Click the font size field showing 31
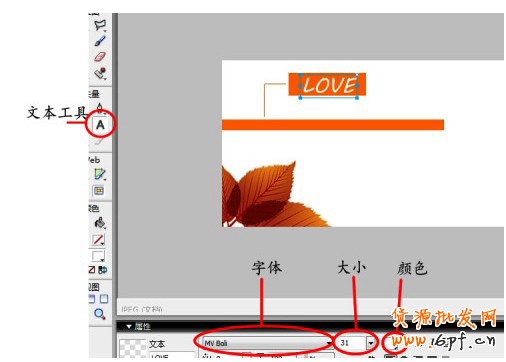 tap(352, 343)
